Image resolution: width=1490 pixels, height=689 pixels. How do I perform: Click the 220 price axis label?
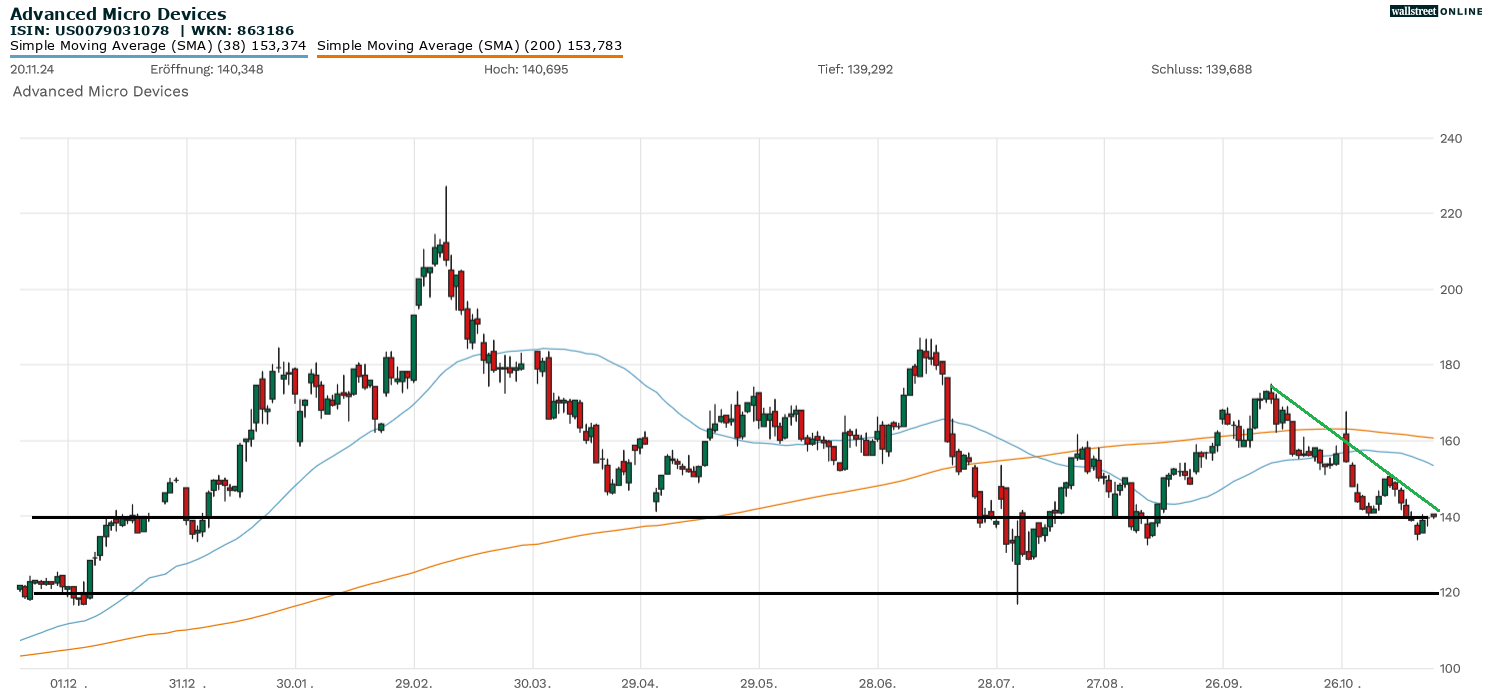point(1452,214)
